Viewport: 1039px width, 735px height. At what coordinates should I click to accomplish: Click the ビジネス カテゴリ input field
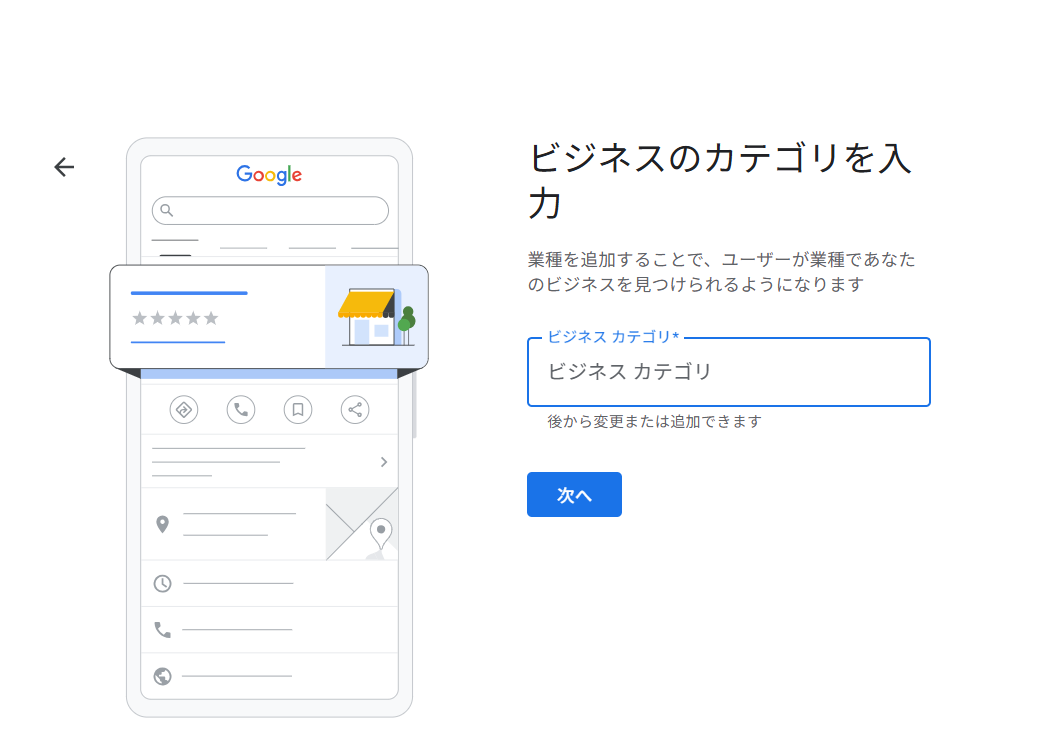728,372
